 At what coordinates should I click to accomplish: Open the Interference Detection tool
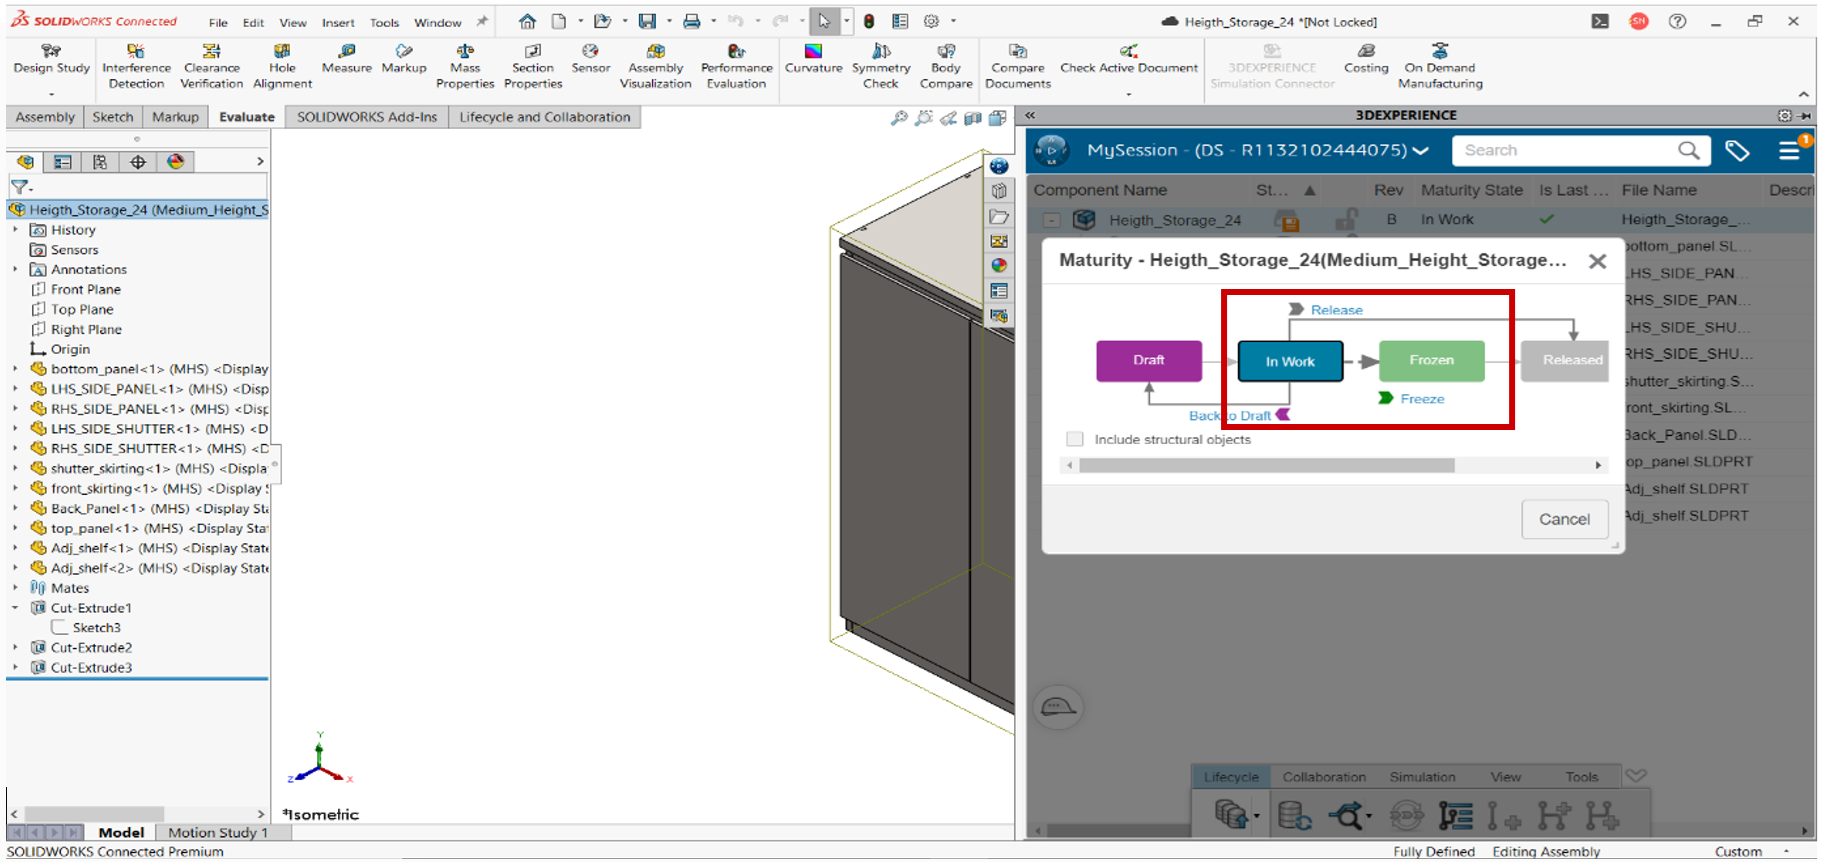[136, 66]
